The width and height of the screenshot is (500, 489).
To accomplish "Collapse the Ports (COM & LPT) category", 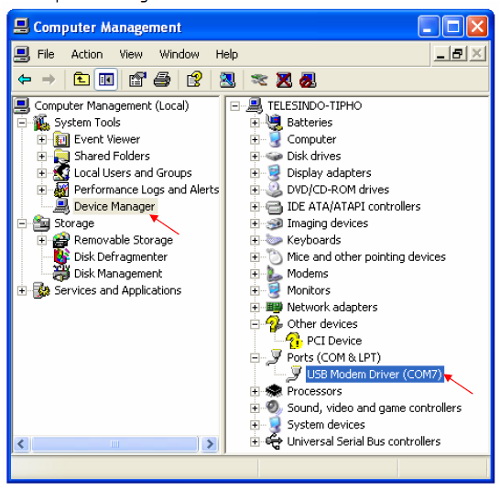I will (x=255, y=358).
